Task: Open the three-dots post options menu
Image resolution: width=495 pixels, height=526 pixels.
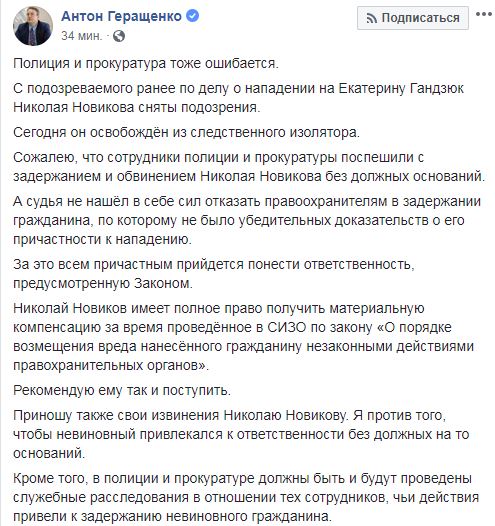Action: point(484,14)
